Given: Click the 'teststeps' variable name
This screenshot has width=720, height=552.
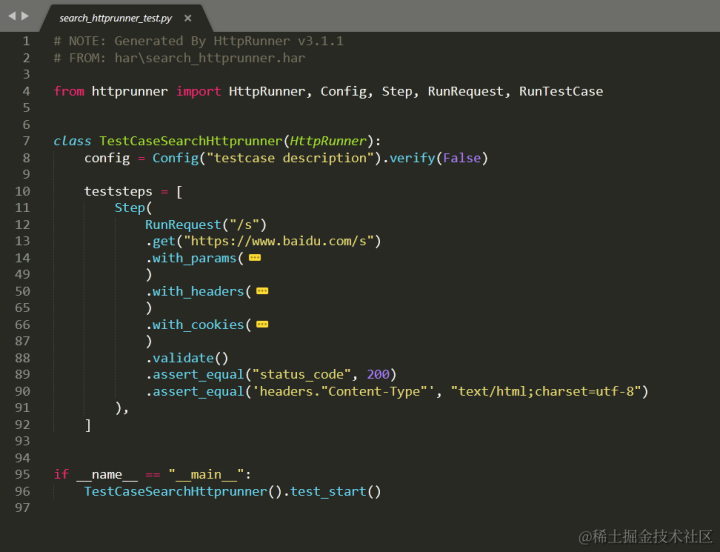Looking at the screenshot, I should point(118,192).
